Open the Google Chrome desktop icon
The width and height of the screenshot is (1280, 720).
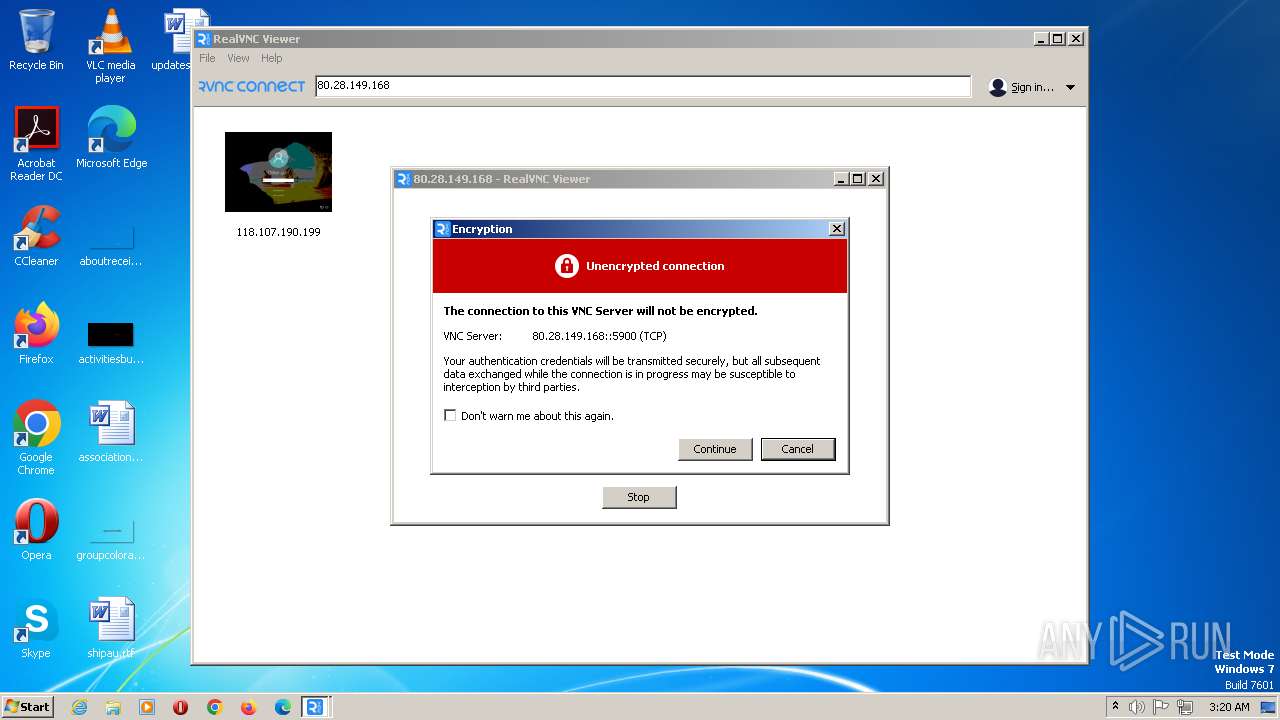[36, 438]
